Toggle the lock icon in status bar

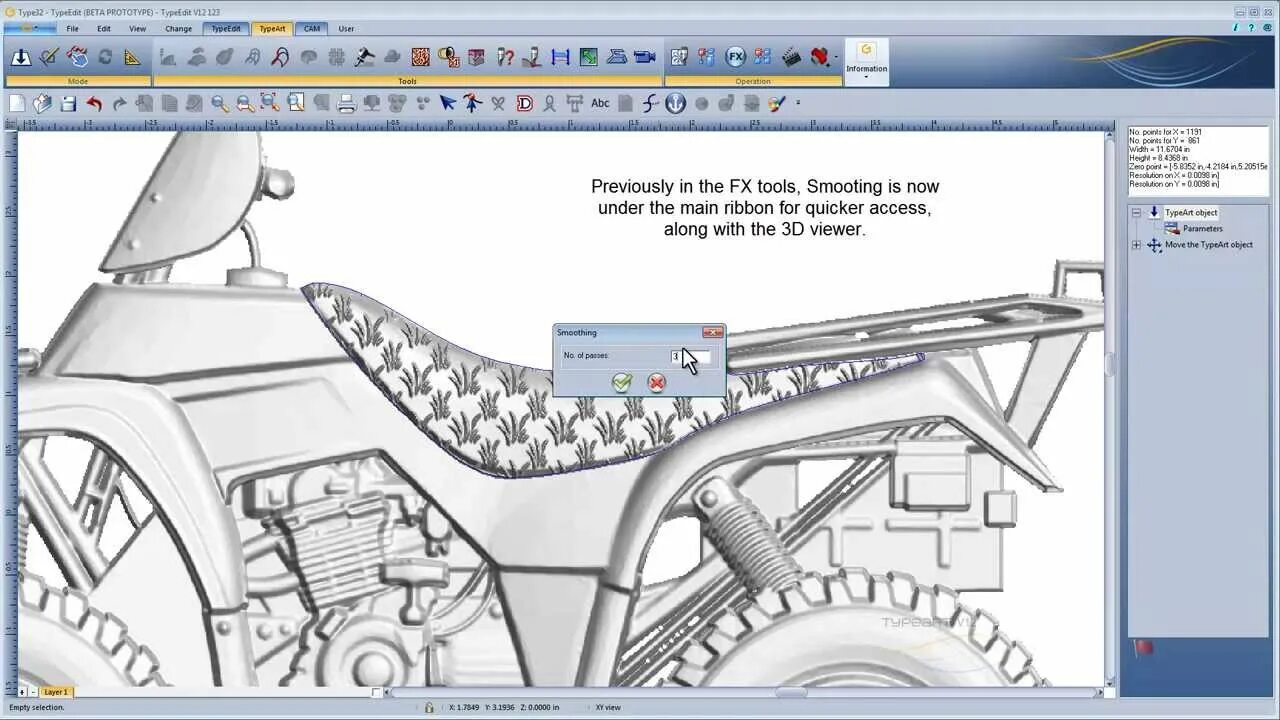(x=429, y=707)
